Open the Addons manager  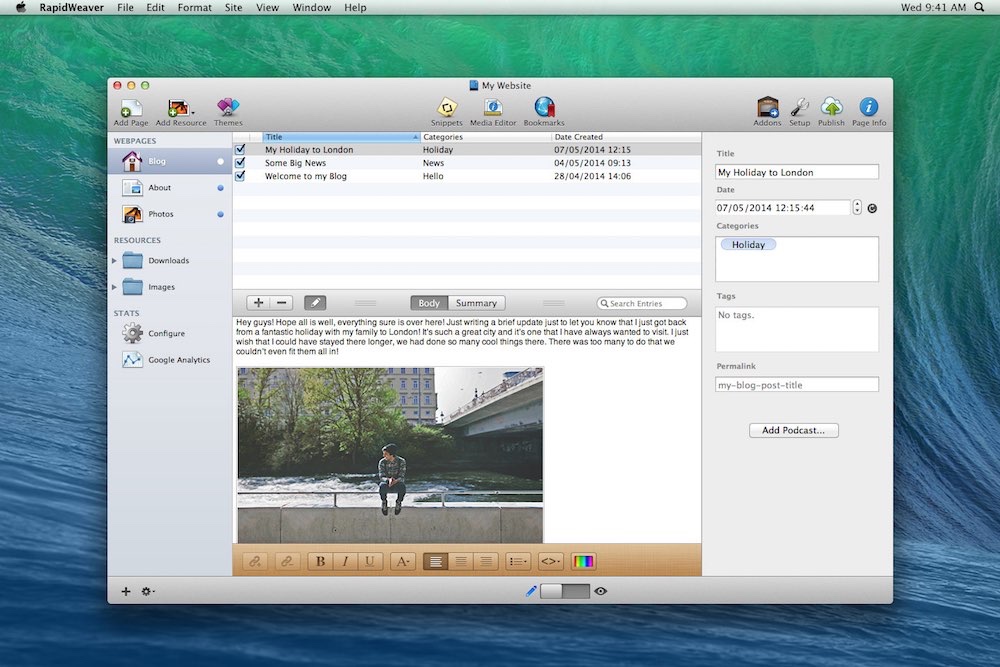(767, 112)
